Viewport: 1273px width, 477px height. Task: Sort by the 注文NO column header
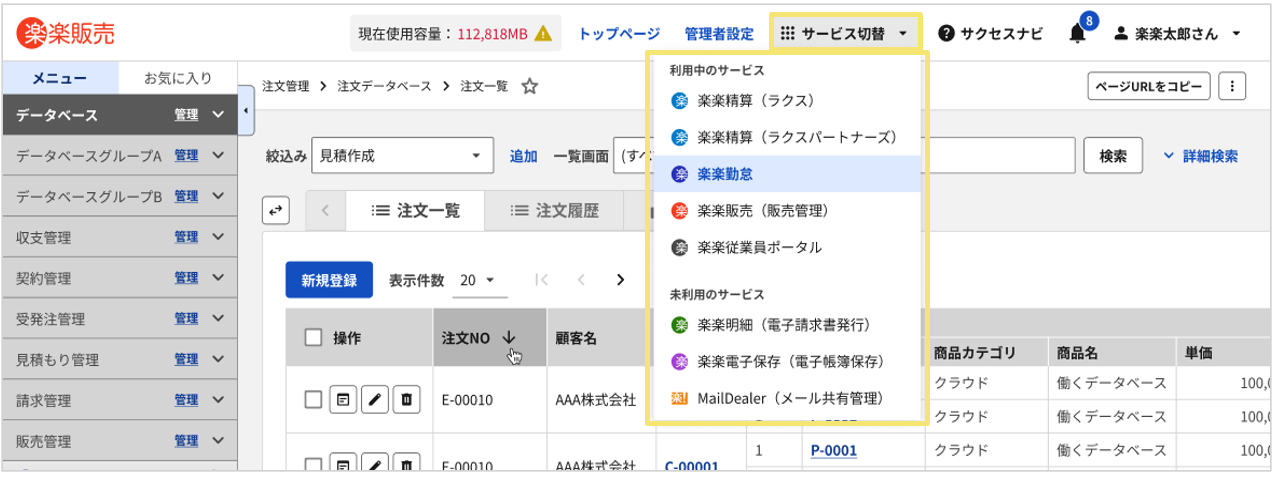pyautogui.click(x=489, y=338)
